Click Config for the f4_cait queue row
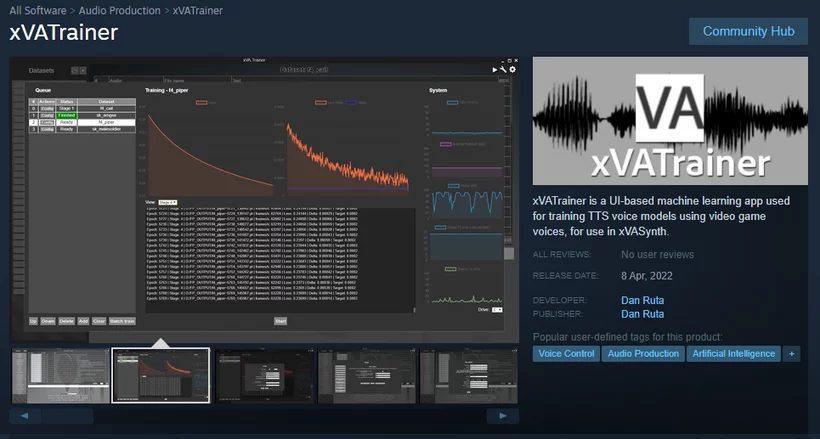Image resolution: width=820 pixels, height=439 pixels. [x=47, y=108]
